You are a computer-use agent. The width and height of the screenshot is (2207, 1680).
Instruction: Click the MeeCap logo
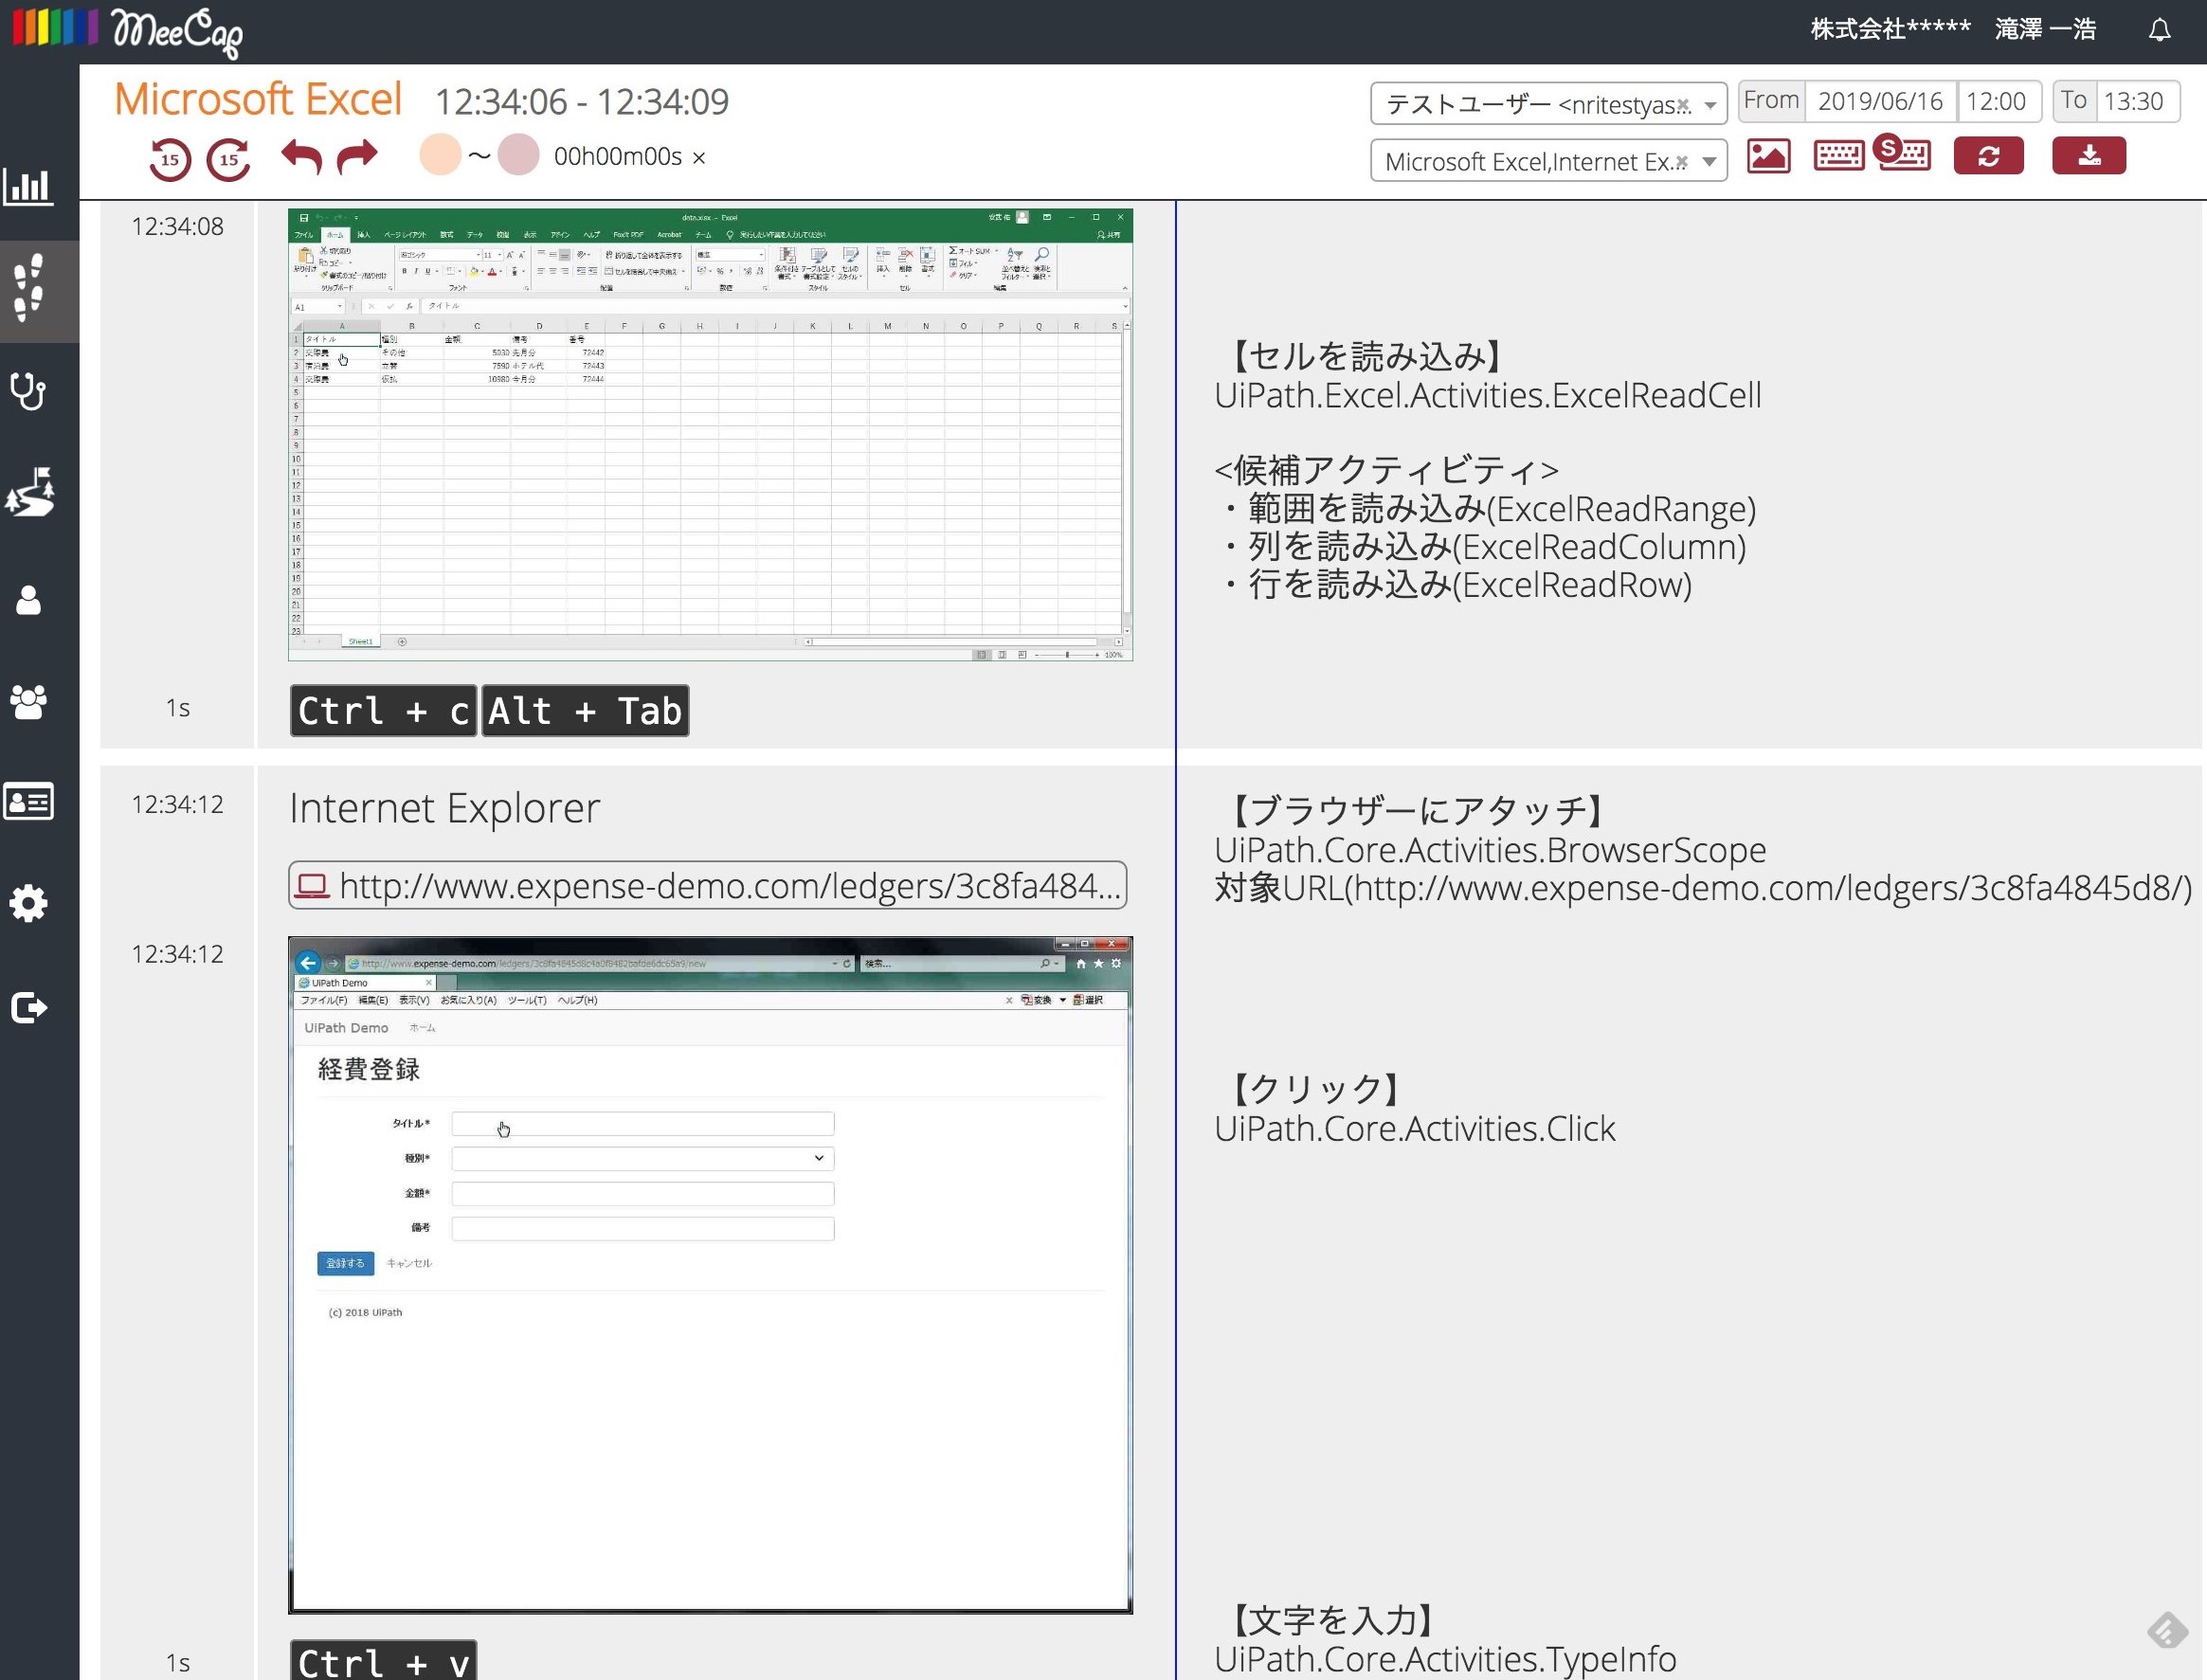(127, 30)
